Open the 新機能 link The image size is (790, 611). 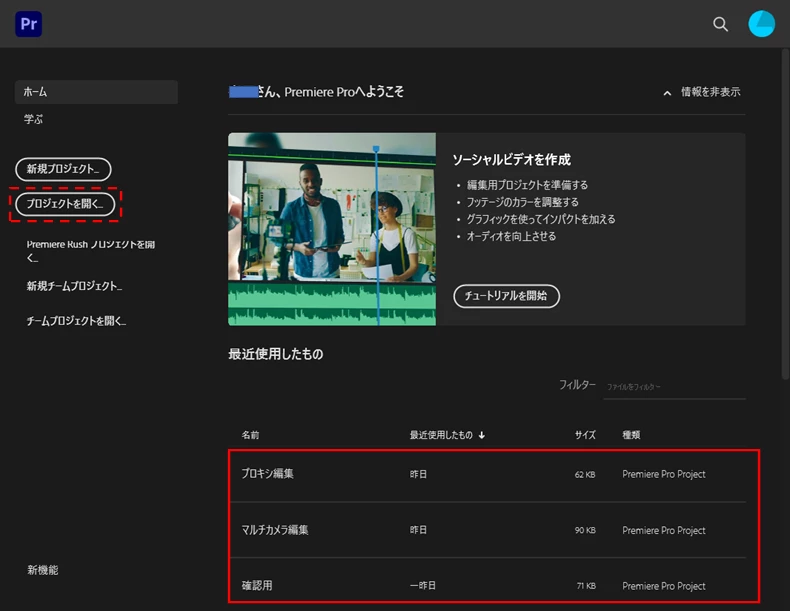tap(43, 570)
